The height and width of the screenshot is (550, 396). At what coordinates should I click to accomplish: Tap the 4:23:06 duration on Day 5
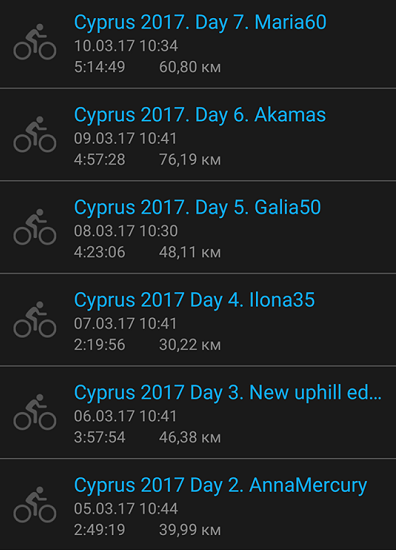click(x=100, y=252)
